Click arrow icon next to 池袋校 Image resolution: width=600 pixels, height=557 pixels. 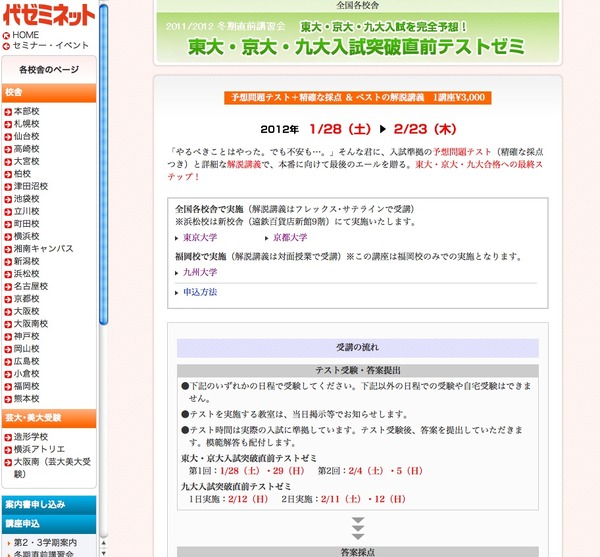click(8, 200)
